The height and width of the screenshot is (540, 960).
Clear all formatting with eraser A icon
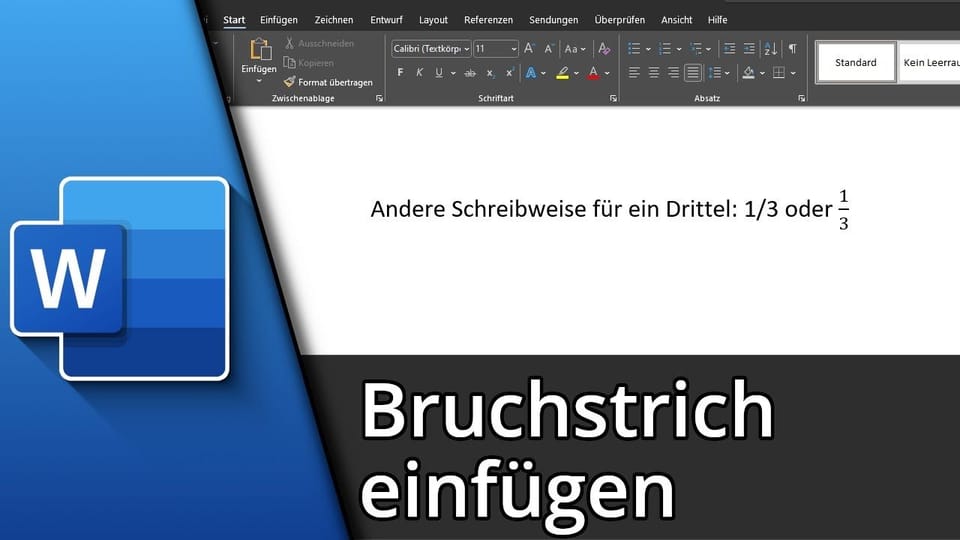coord(604,48)
